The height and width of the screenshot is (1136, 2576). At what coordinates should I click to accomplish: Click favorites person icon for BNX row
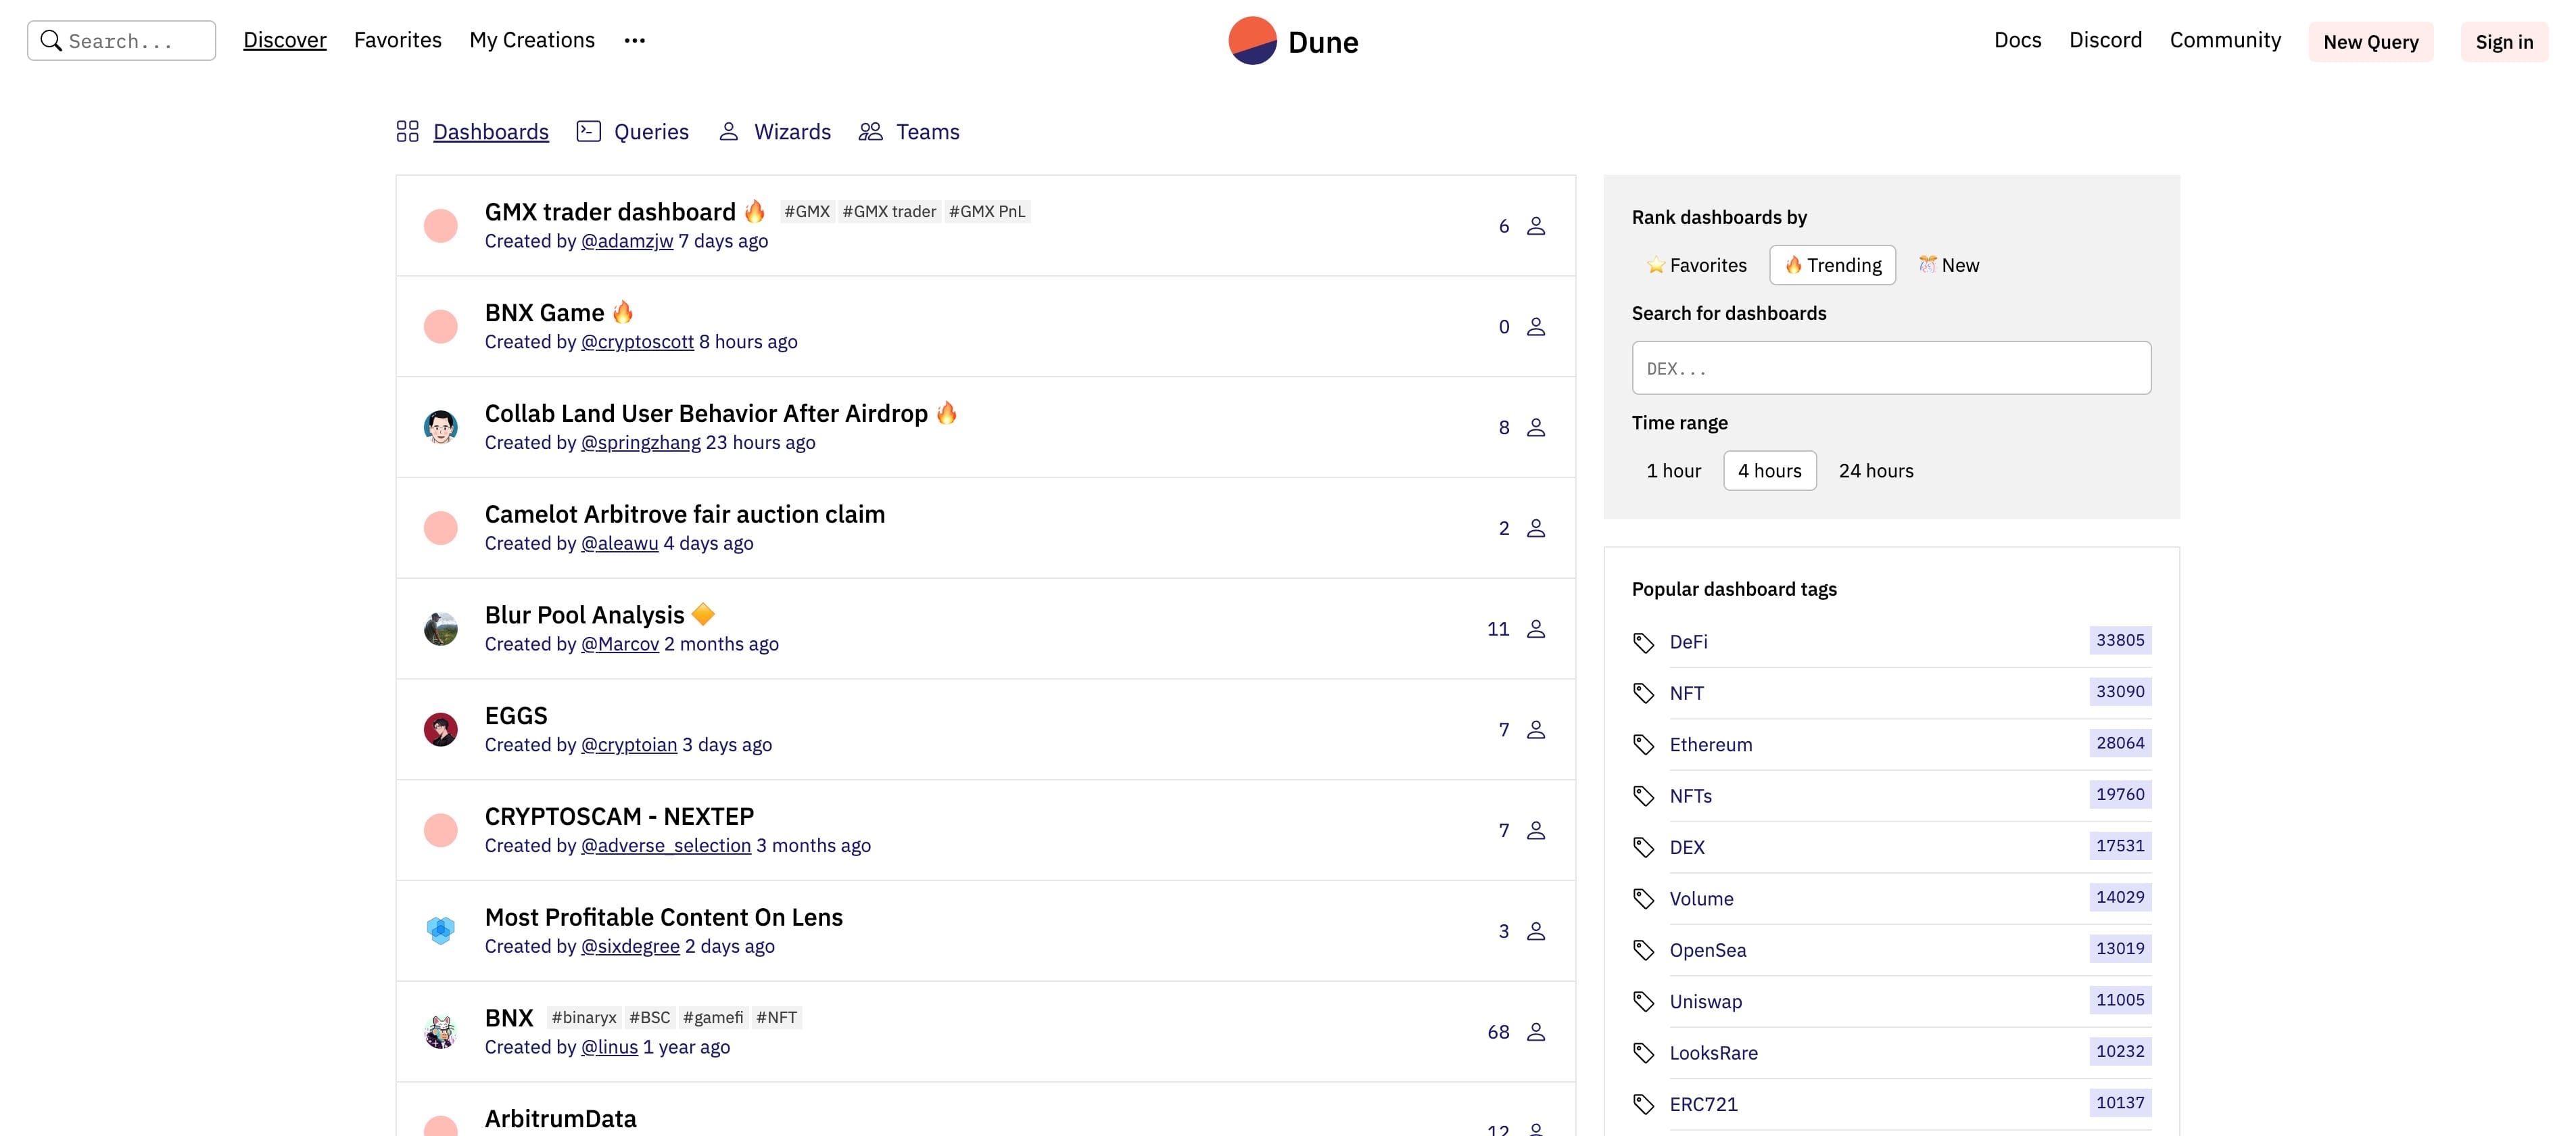point(1536,1032)
